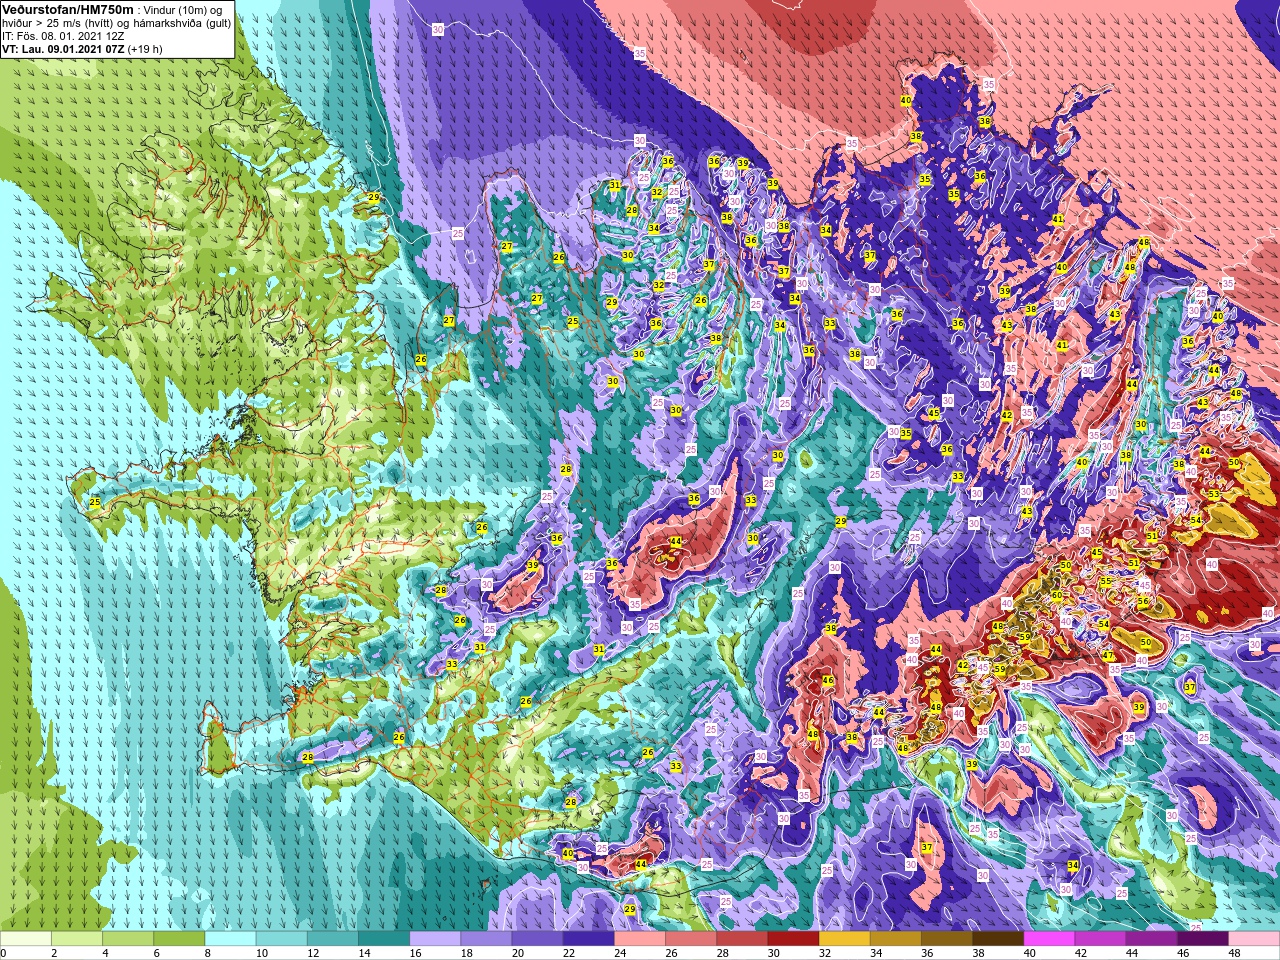1280x960 pixels.
Task: Click the 'Veðurstofan/HM750m' title text
Action: point(67,9)
